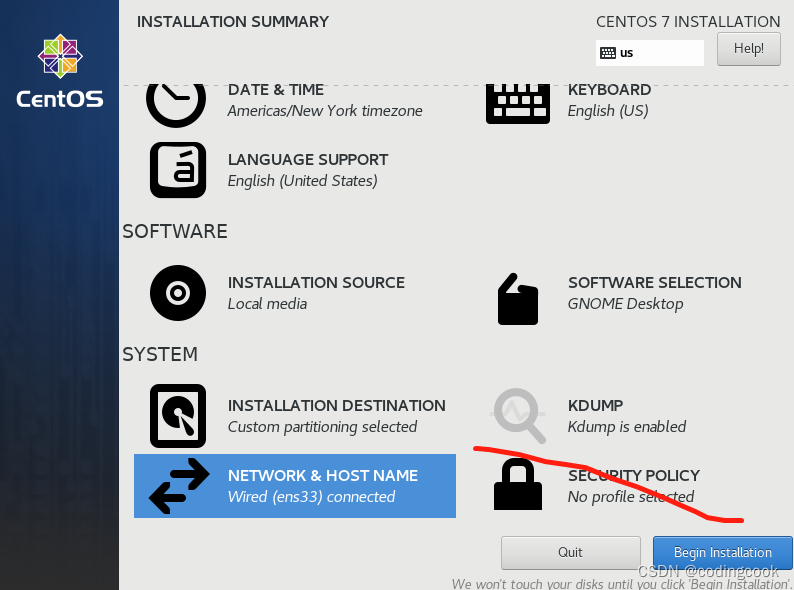Open INSTALLATION SOURCE label
The width and height of the screenshot is (794, 590).
316,283
